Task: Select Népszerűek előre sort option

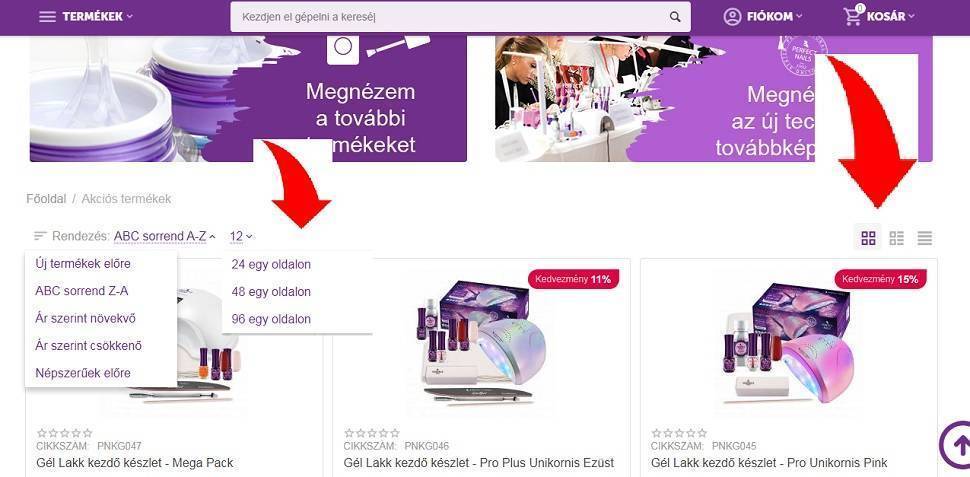Action: pyautogui.click(x=83, y=373)
